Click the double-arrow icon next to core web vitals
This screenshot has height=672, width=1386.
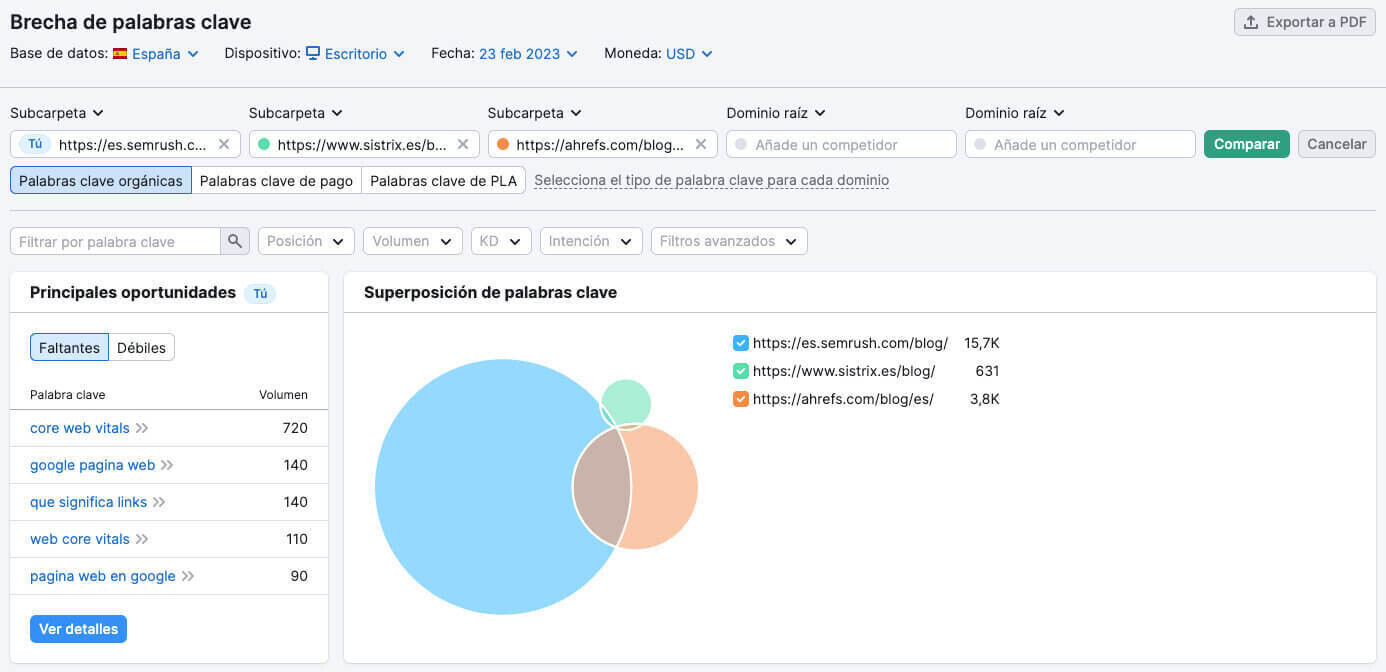tap(142, 428)
